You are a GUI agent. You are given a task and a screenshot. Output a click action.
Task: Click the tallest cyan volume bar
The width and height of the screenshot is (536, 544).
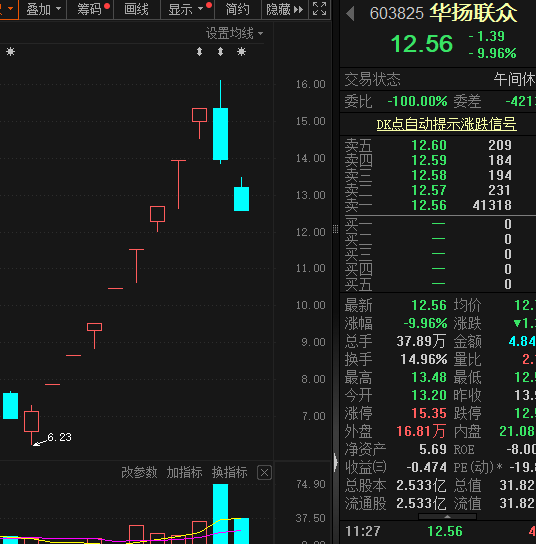click(x=220, y=513)
